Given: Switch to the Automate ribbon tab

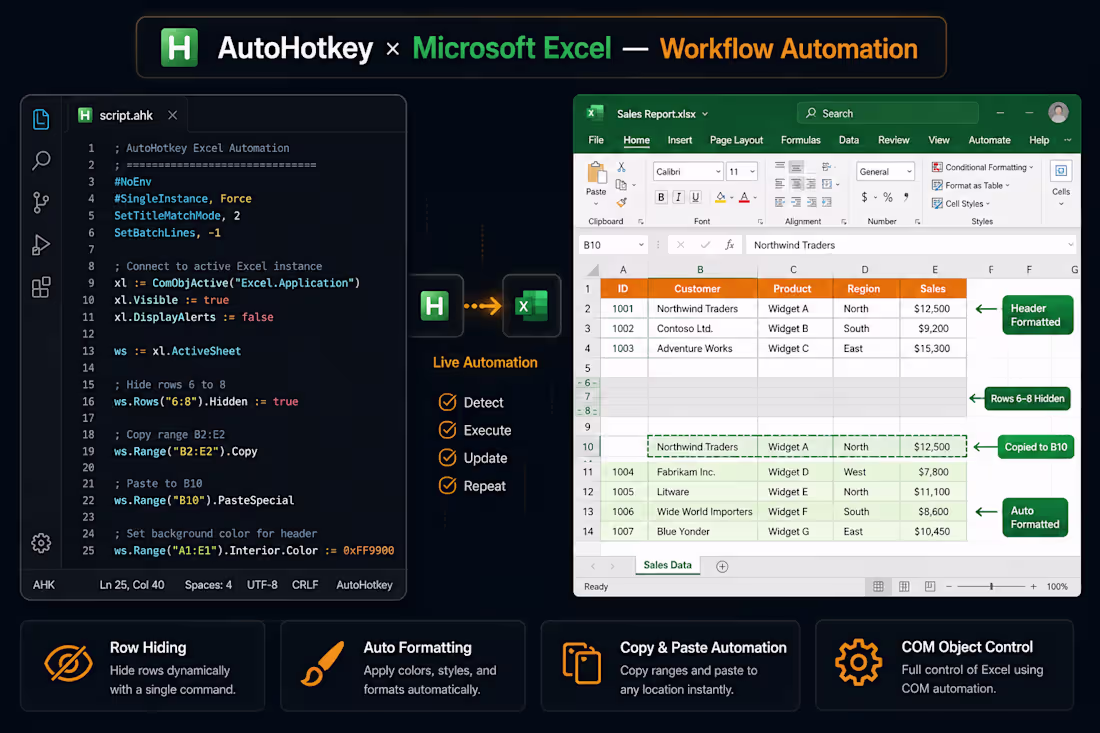Looking at the screenshot, I should pos(989,140).
